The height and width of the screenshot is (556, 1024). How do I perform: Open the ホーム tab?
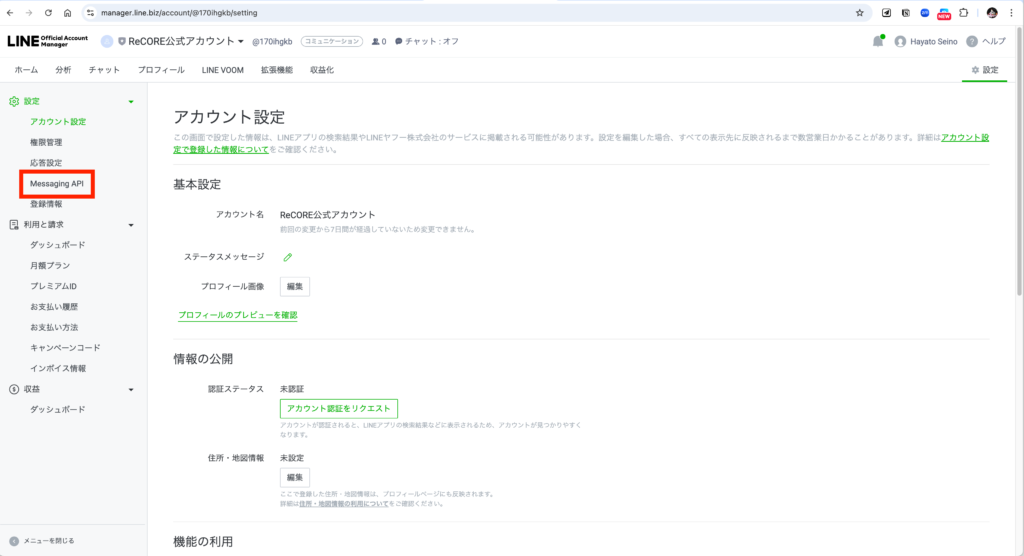coord(26,70)
